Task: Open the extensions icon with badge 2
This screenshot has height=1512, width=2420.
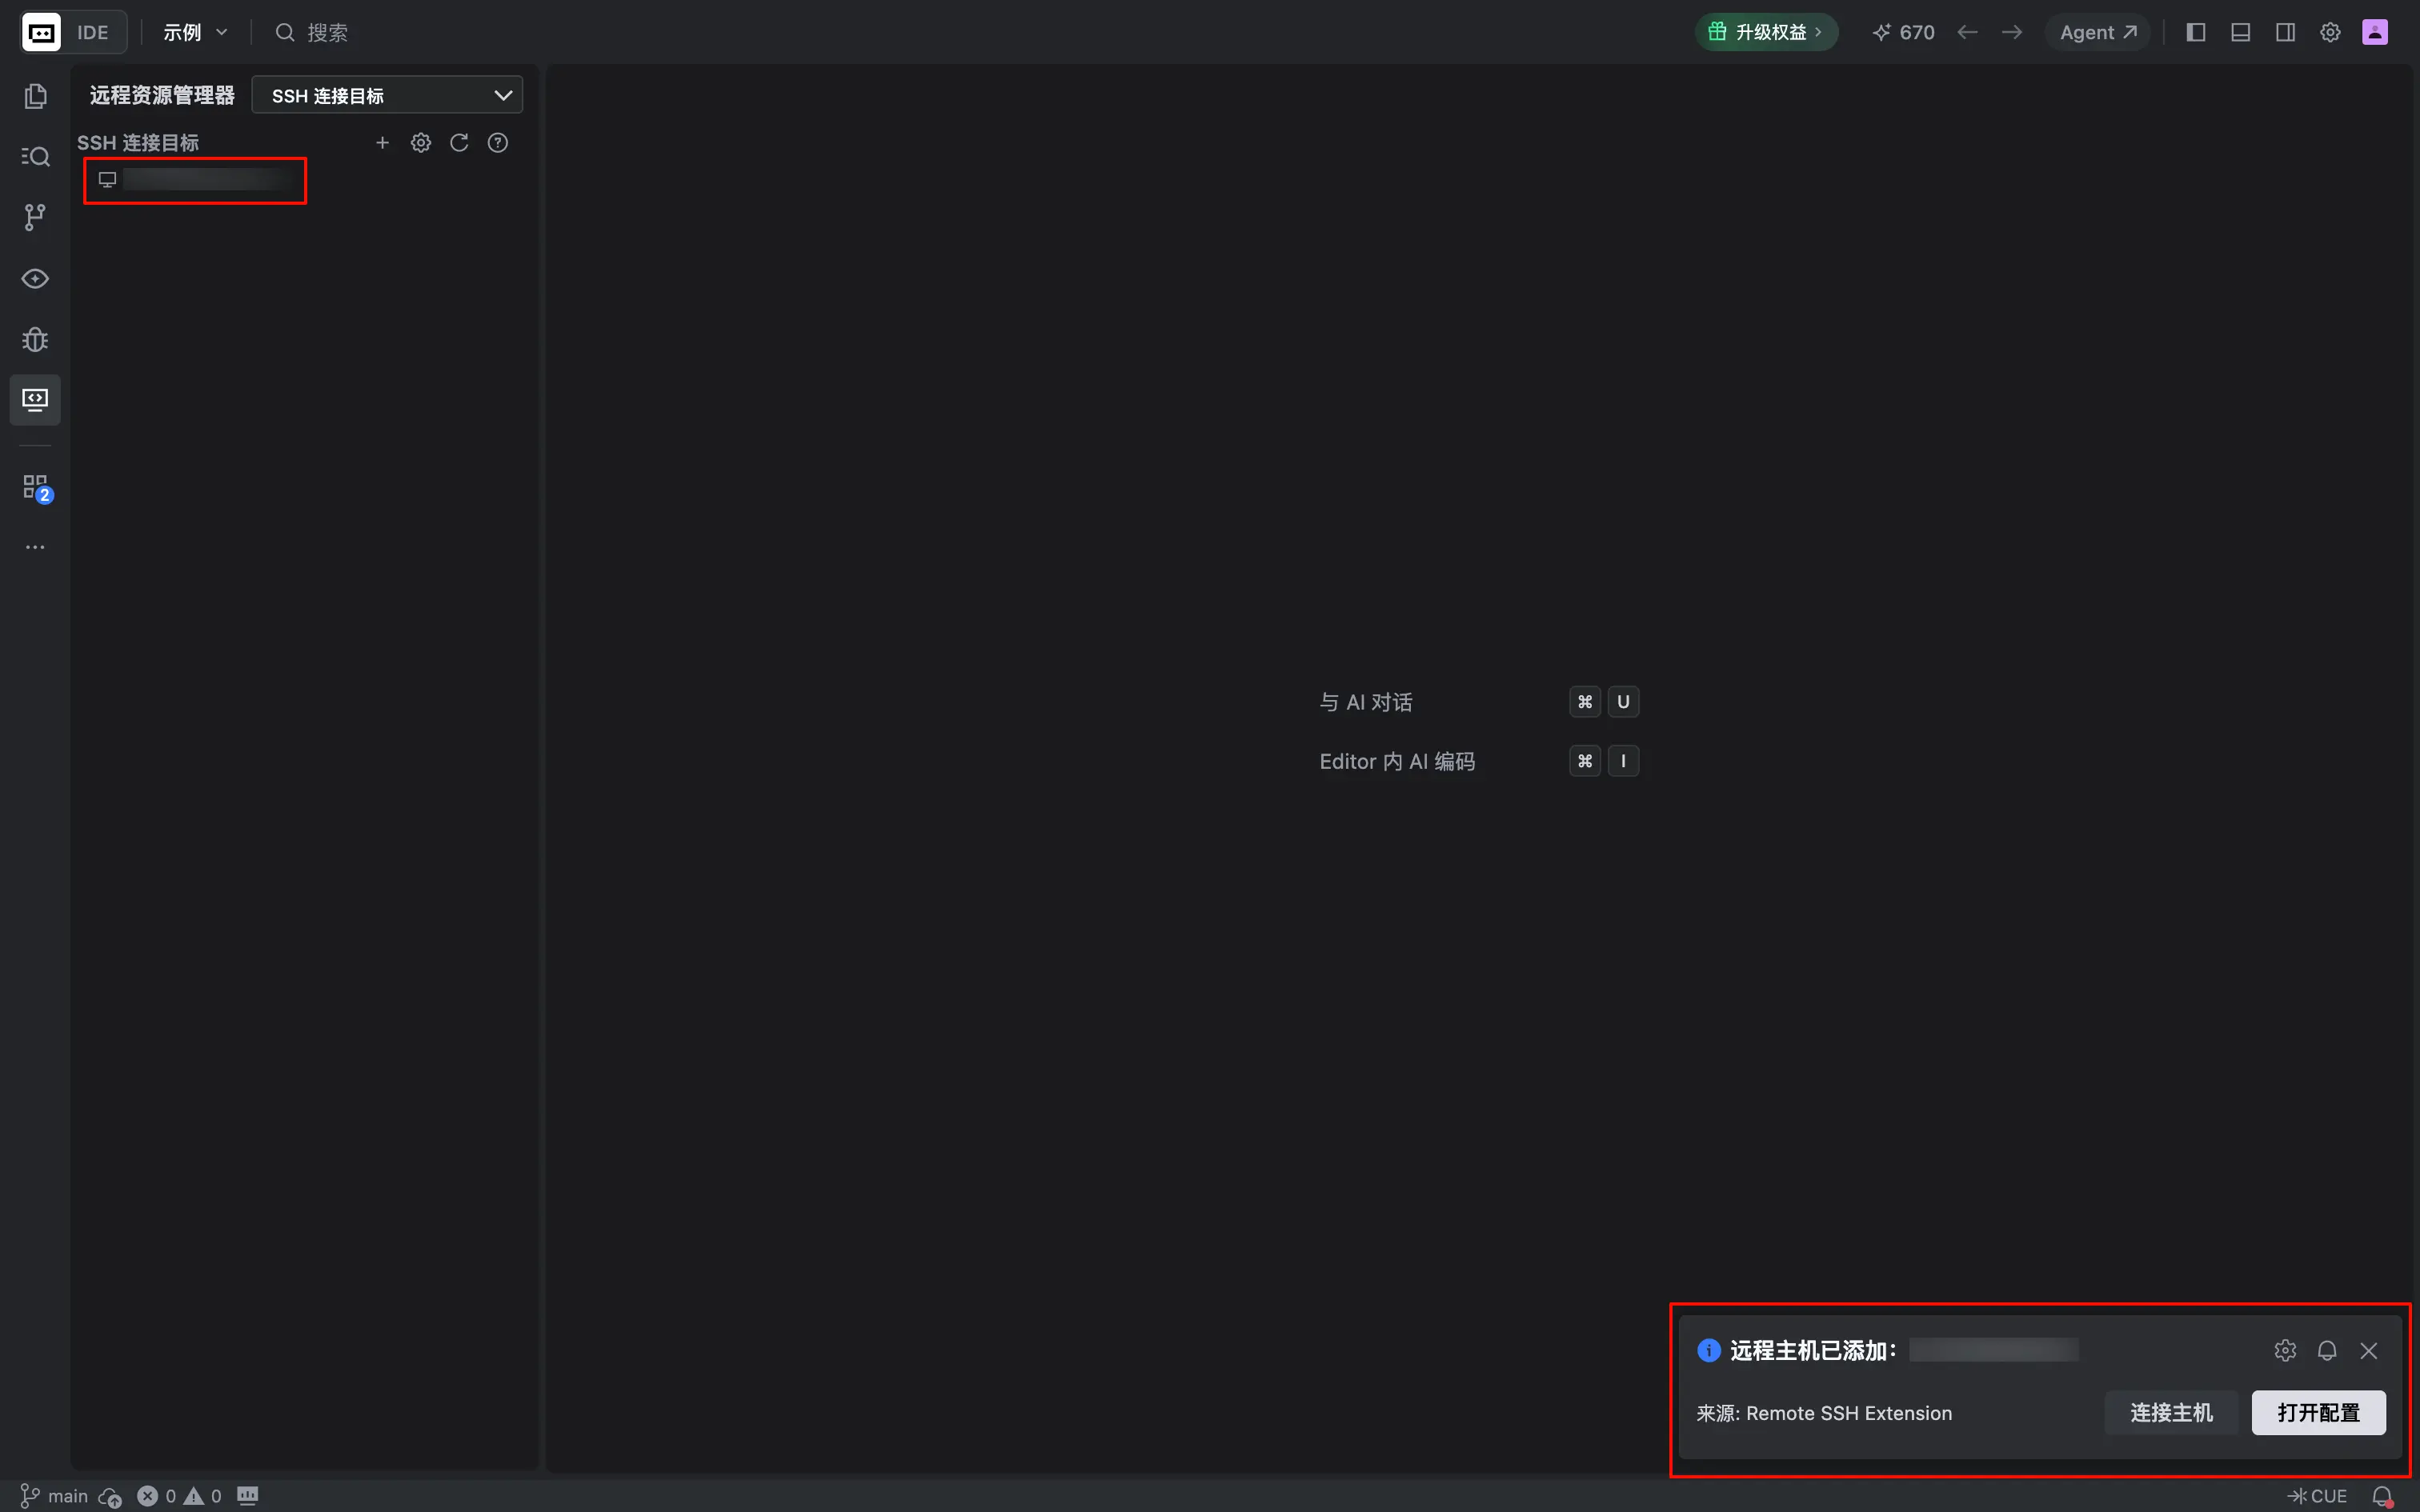Action: click(36, 488)
